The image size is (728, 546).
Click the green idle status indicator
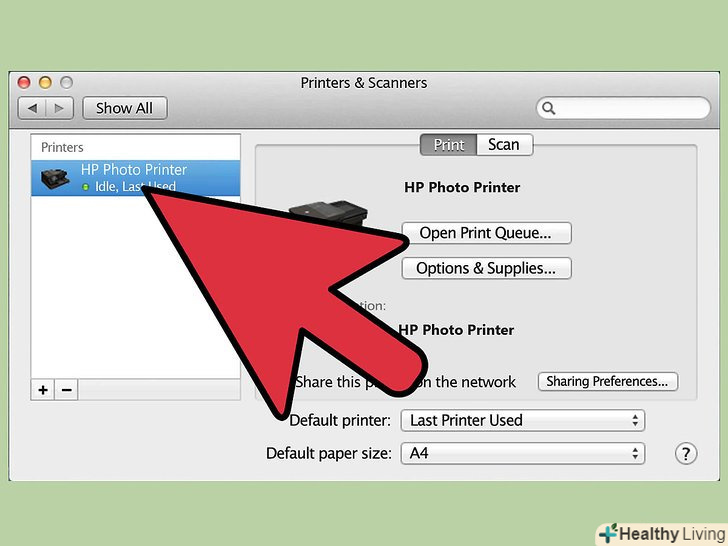tap(85, 187)
